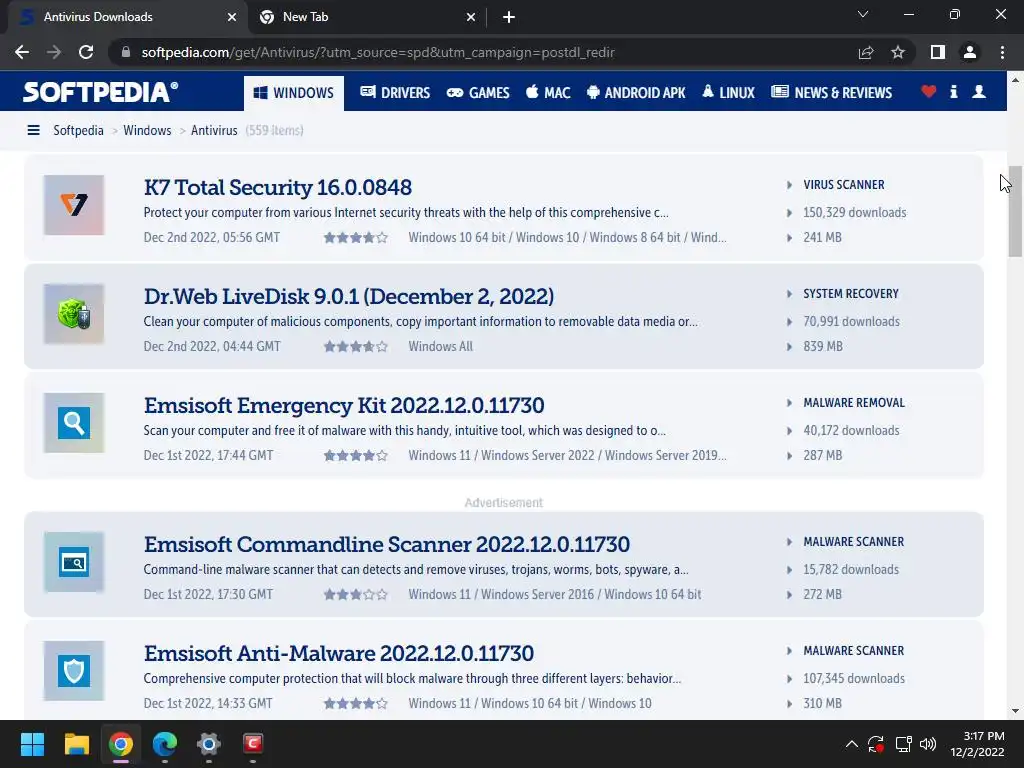Screen dimensions: 1024x768
Task: Close the Antivirus Downloads tab
Action: (231, 17)
